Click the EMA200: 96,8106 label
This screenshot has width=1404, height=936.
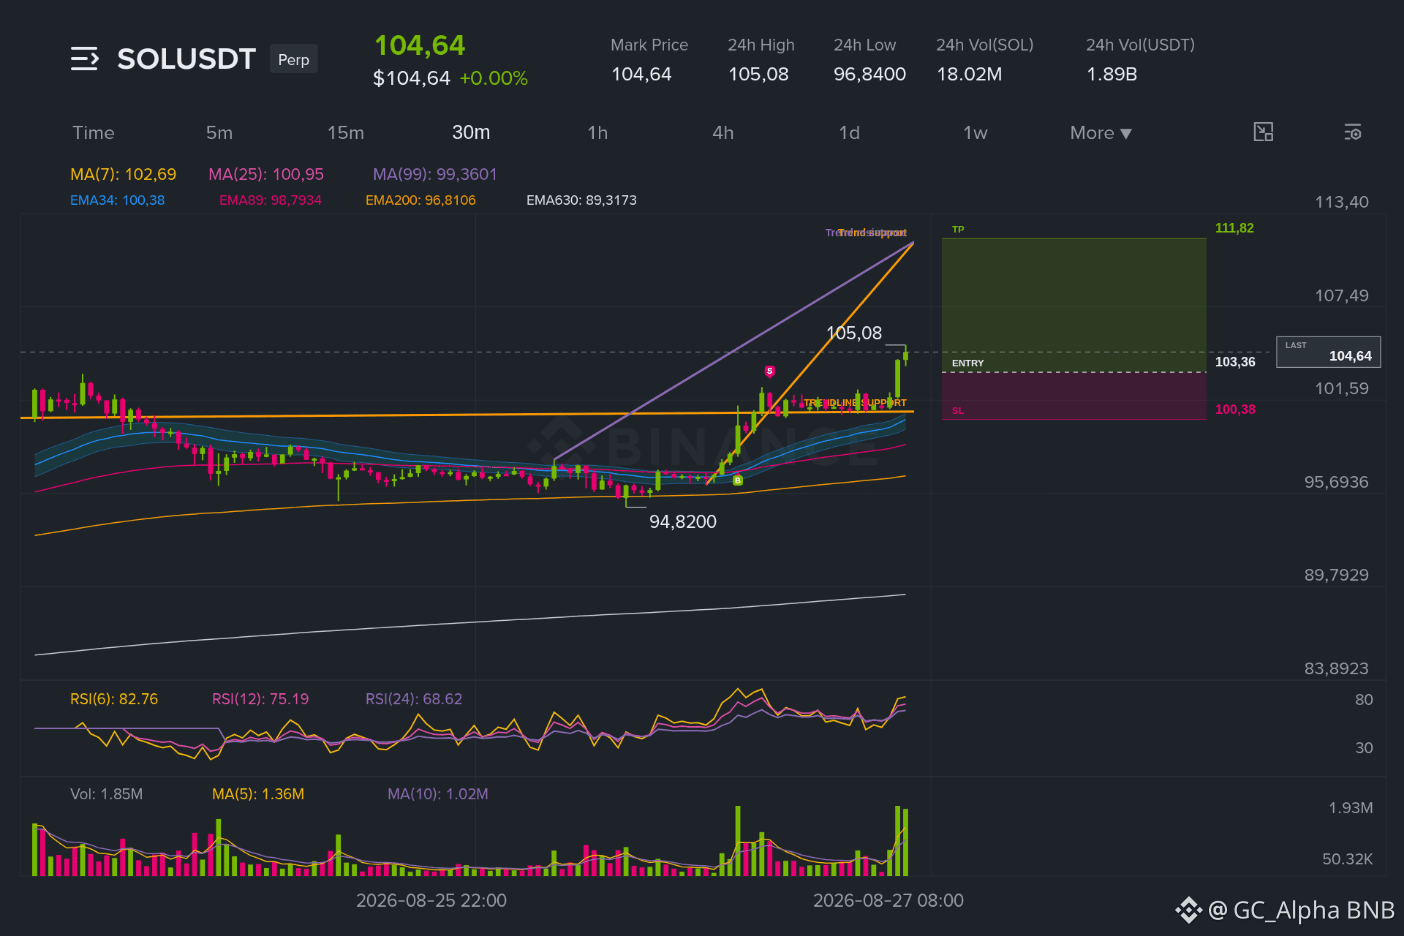421,200
